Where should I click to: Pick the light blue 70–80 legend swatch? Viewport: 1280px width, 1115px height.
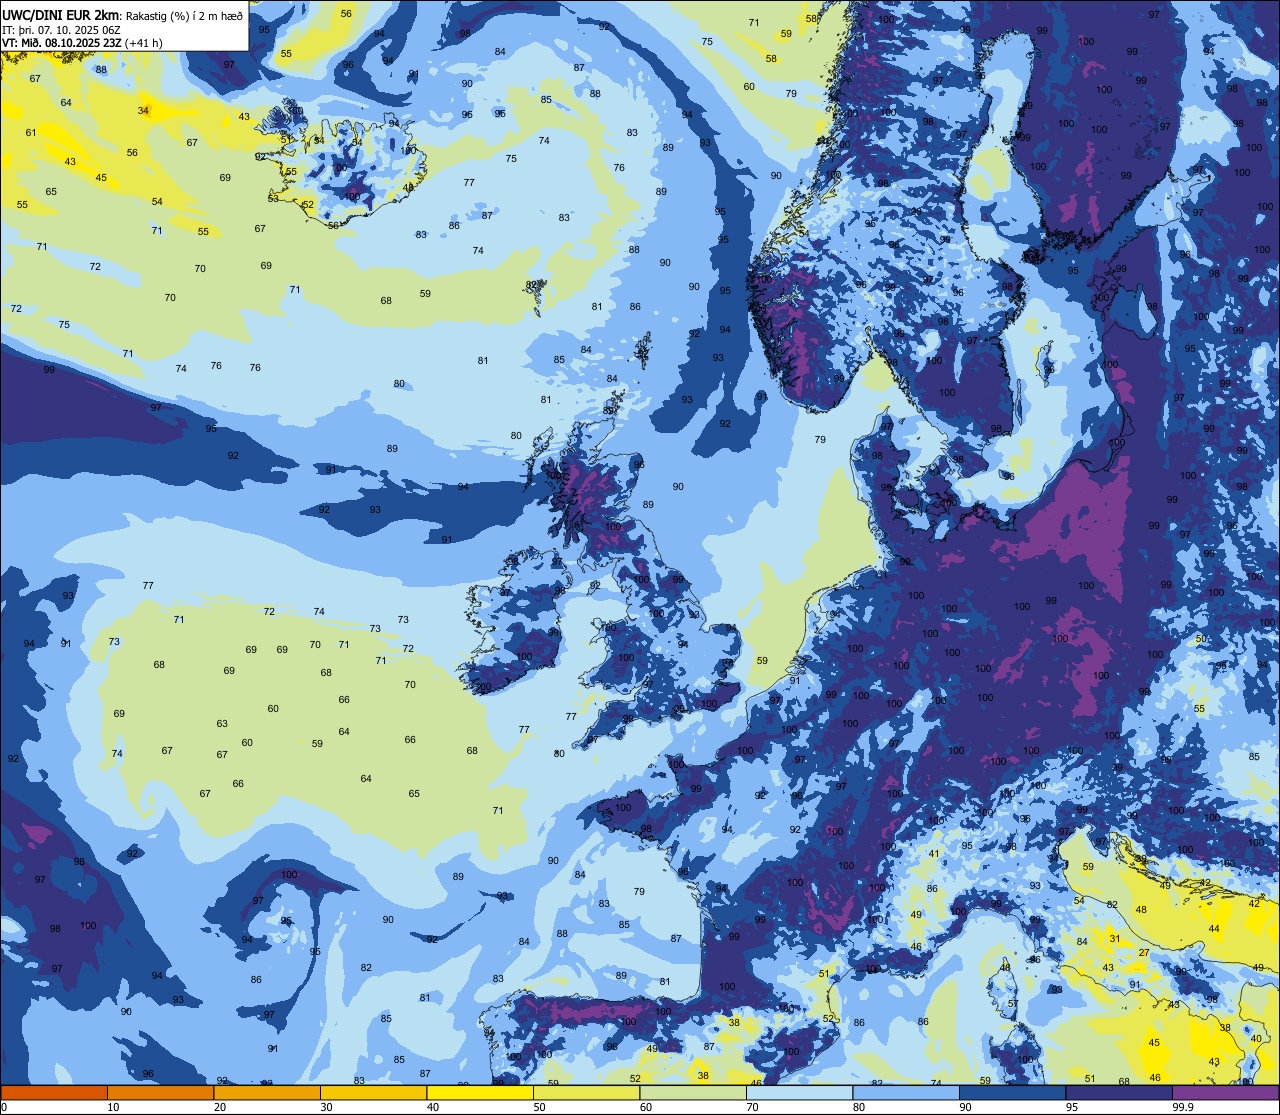click(x=799, y=1092)
